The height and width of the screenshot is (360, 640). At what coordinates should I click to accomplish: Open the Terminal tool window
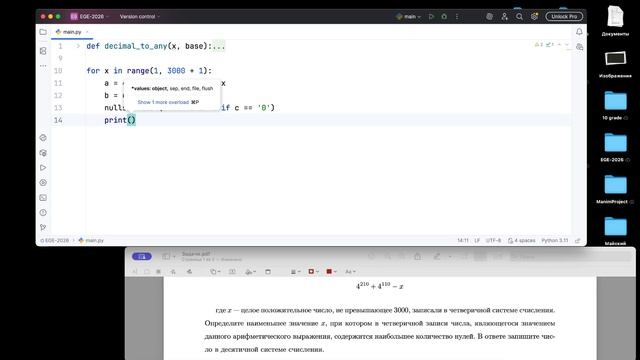tap(43, 198)
